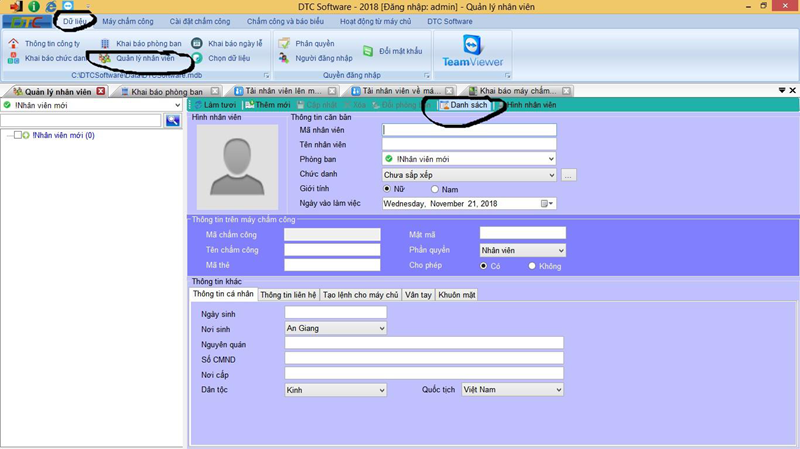This screenshot has height=449, width=800.
Task: Switch to Máy chấm công ribbon tab
Action: coord(129,21)
